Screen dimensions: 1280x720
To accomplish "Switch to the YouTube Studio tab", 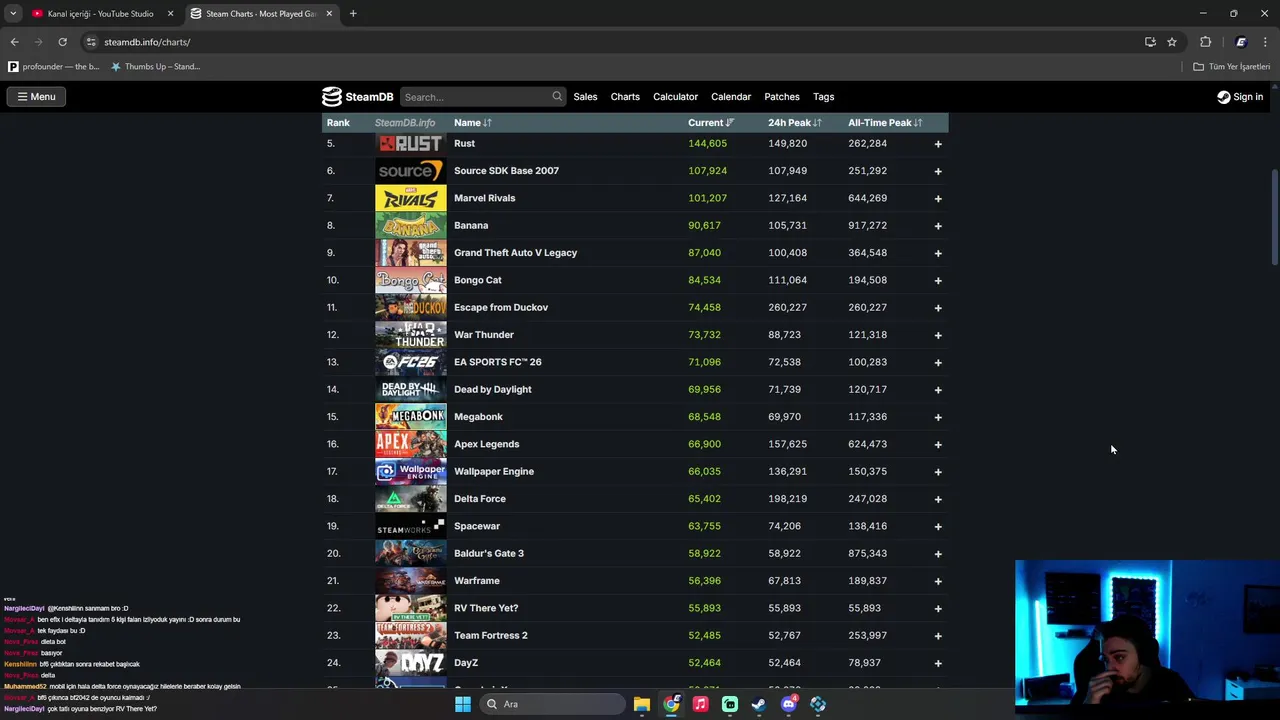I will coord(100,14).
